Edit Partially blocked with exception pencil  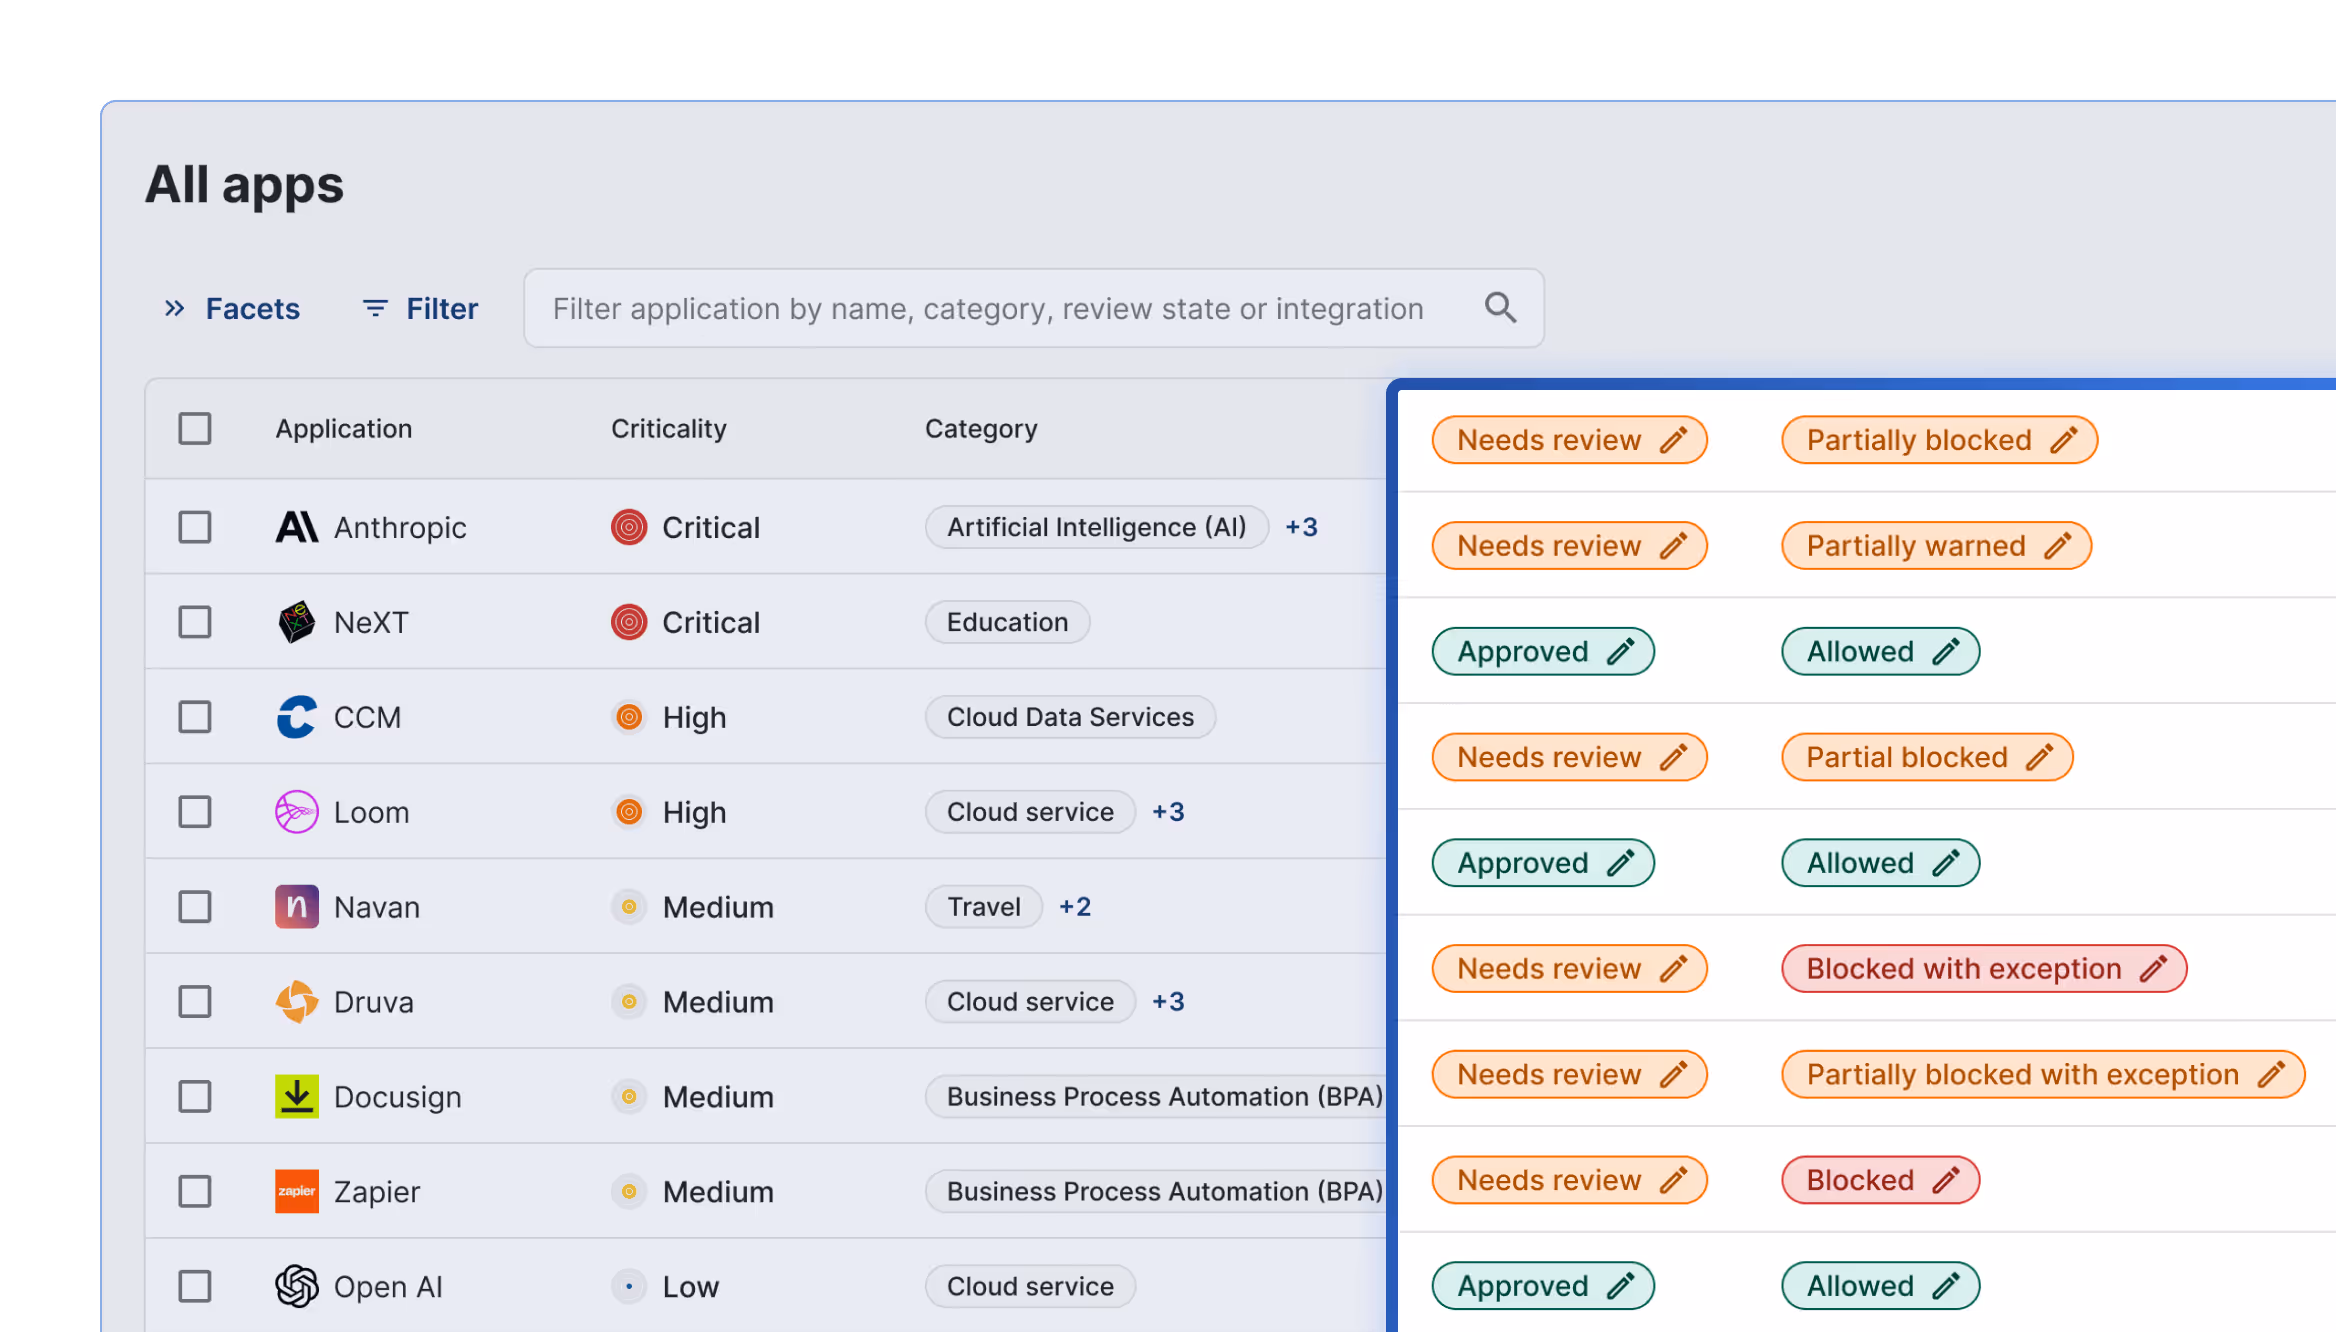pyautogui.click(x=2271, y=1075)
